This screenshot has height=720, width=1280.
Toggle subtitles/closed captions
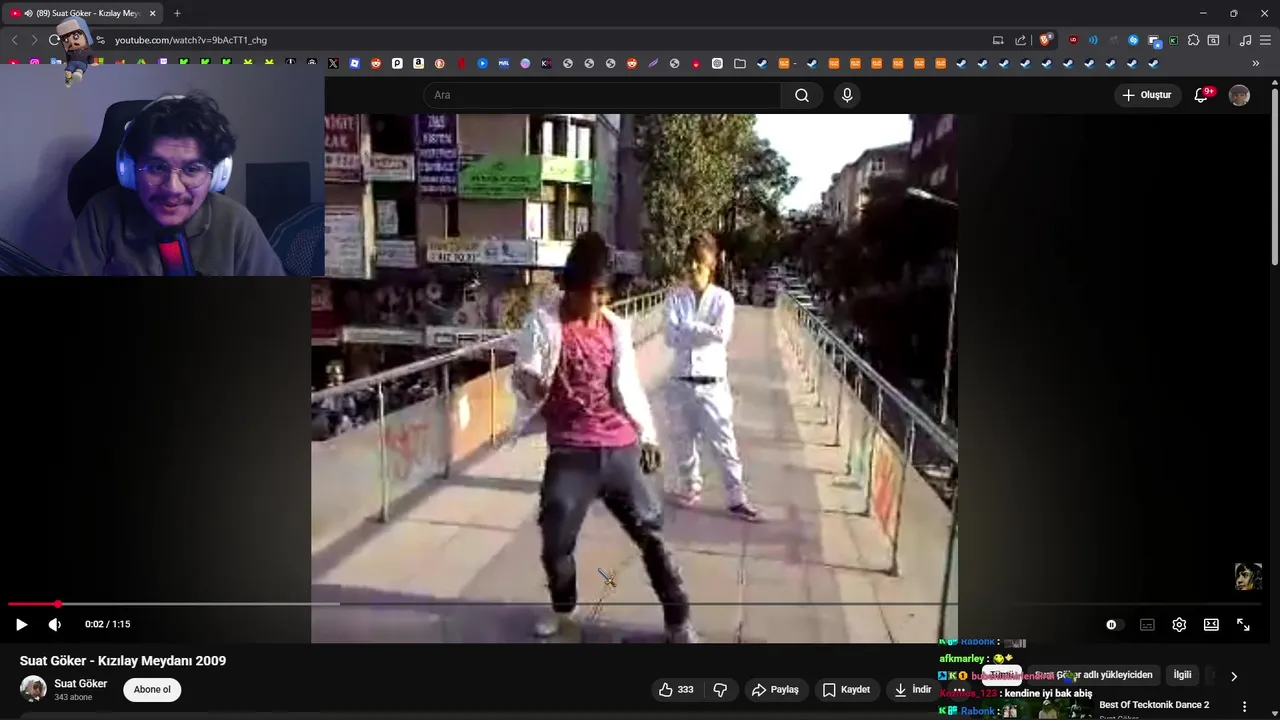pyautogui.click(x=1147, y=624)
